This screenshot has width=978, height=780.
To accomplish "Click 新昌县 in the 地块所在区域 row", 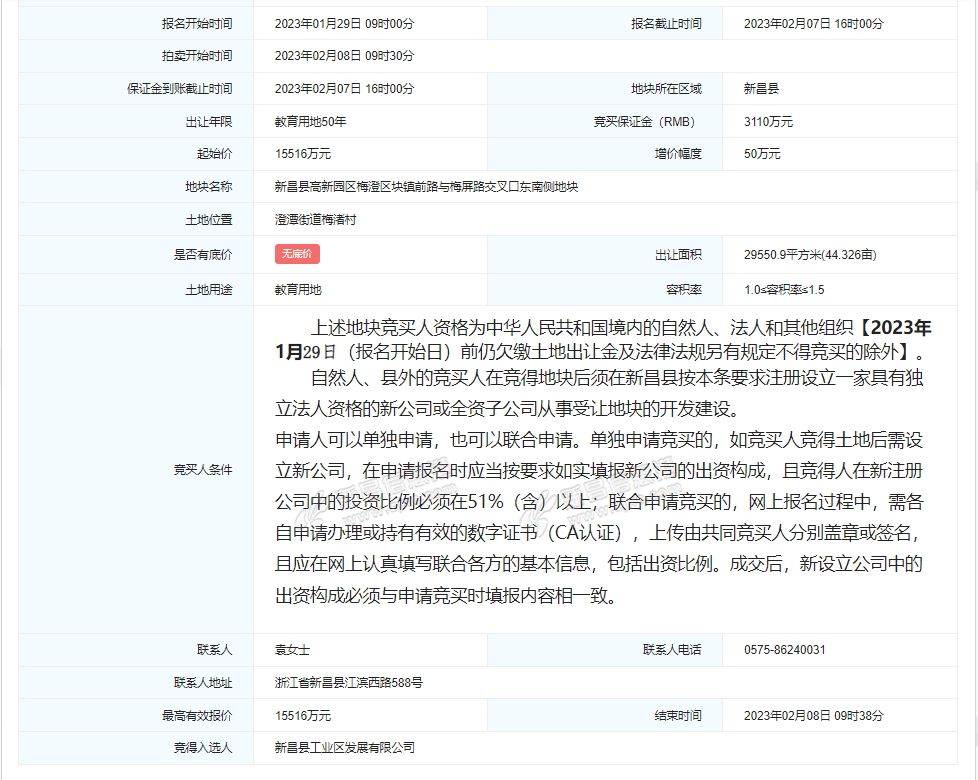I will point(761,89).
